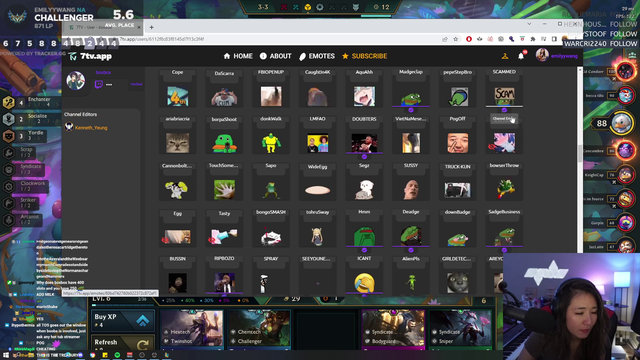Open the borpaShoot emote card

click(224, 136)
